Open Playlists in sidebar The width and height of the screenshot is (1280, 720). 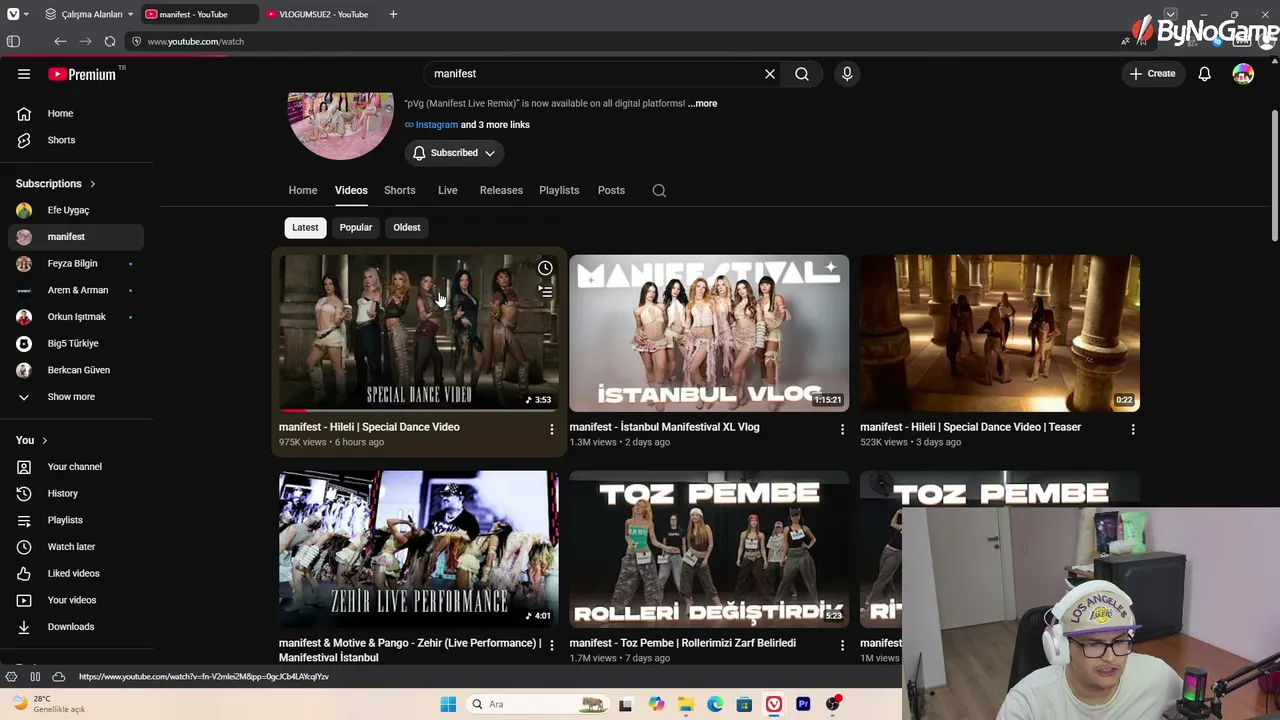(76, 520)
